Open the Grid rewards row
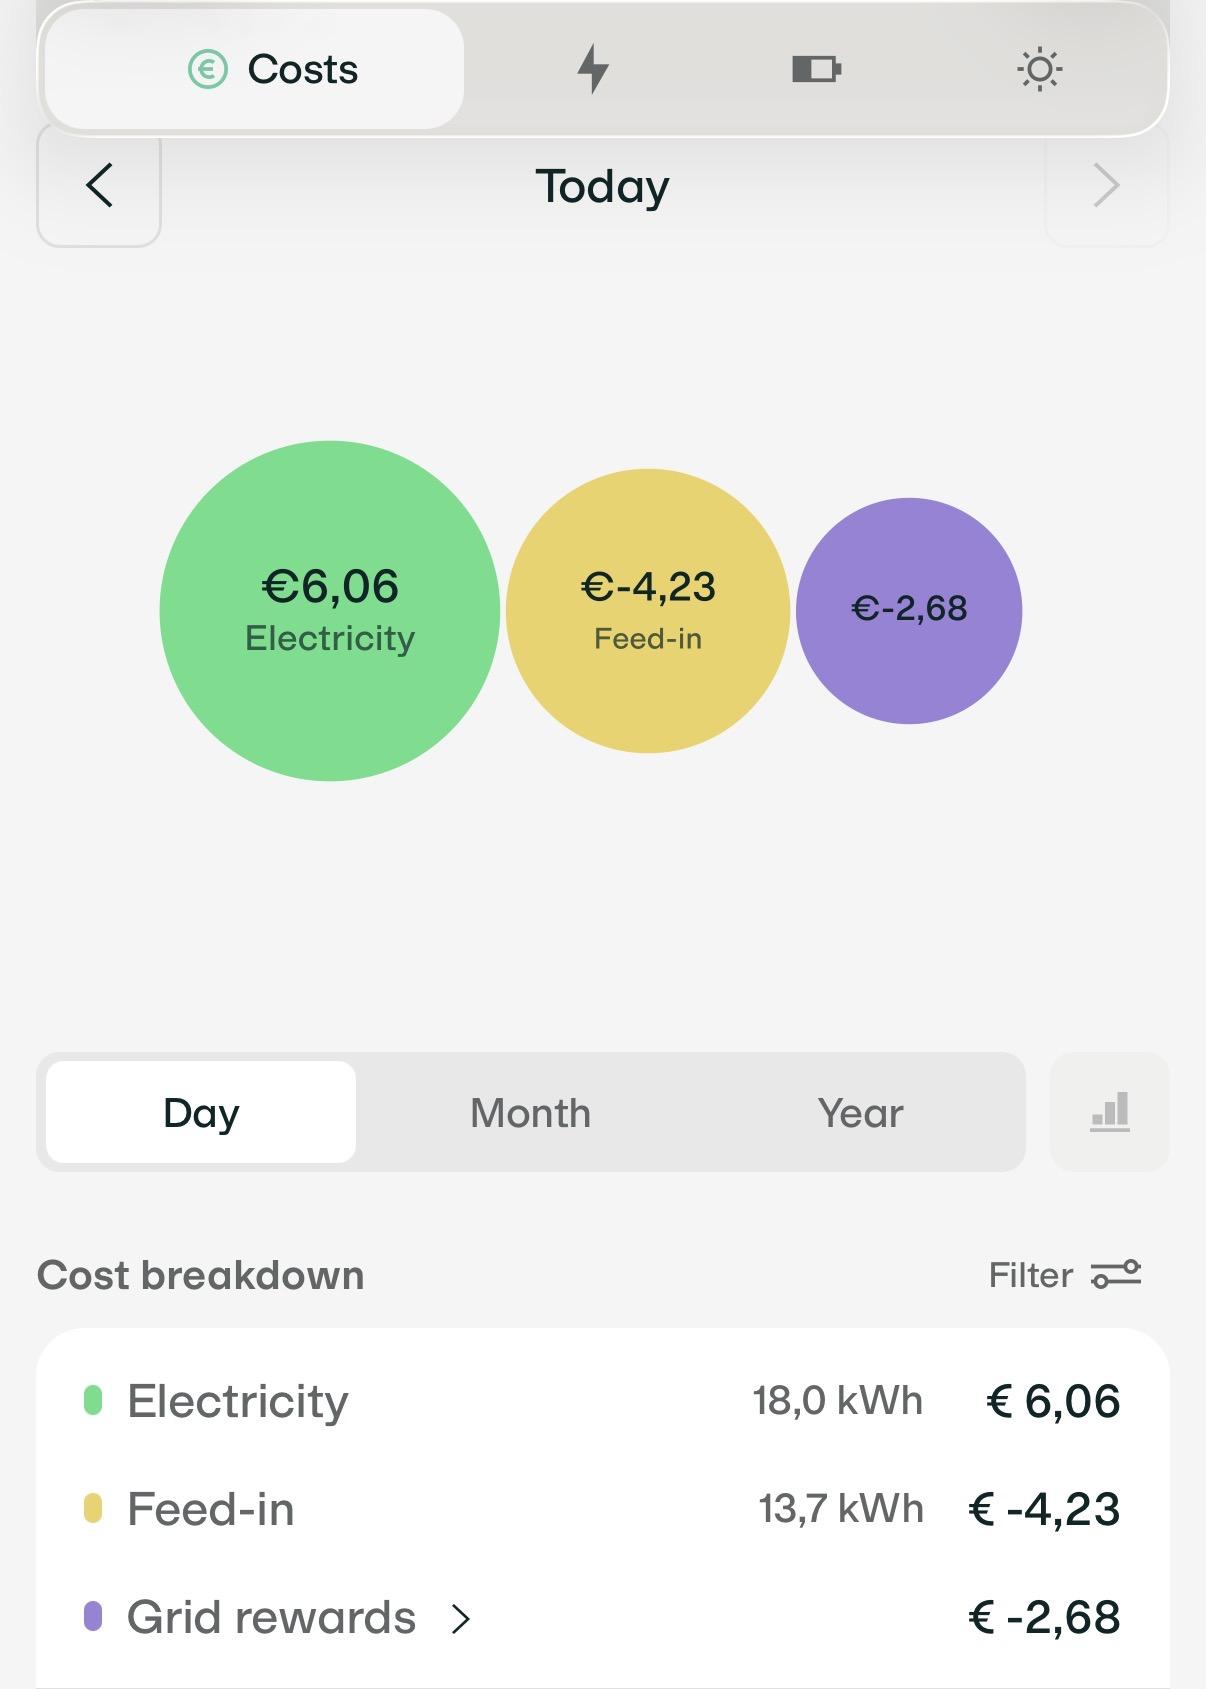The width and height of the screenshot is (1206, 1689). (602, 1617)
